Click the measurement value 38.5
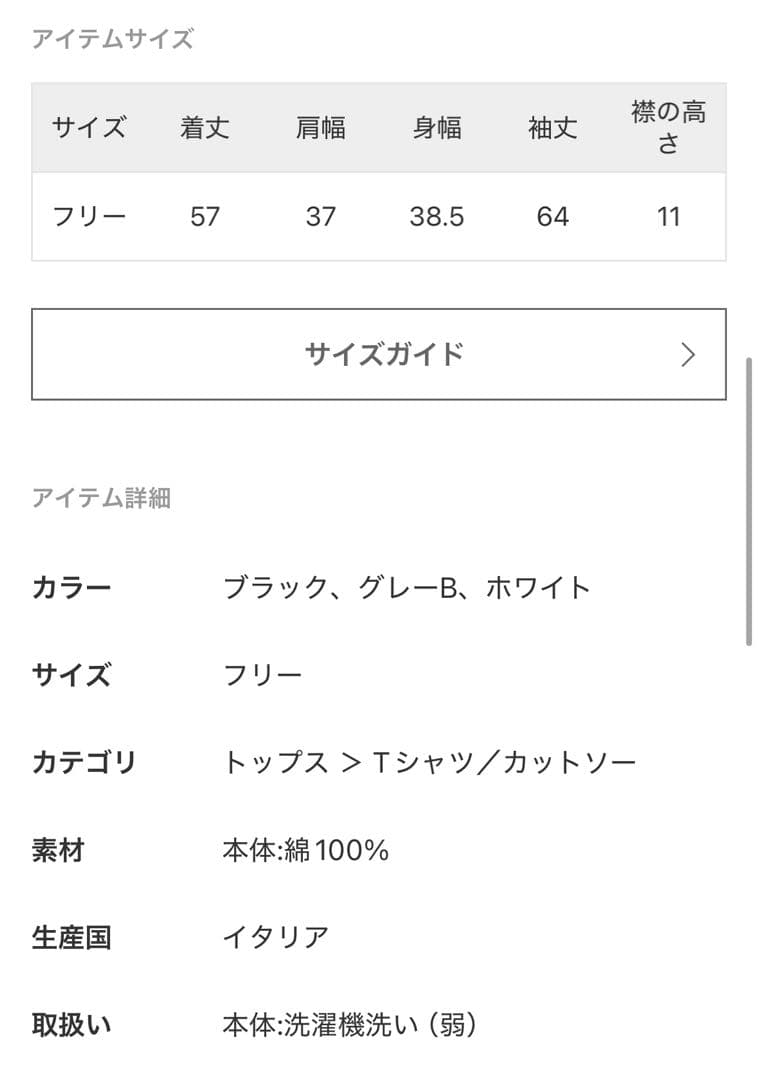758x1080 pixels. click(x=438, y=216)
